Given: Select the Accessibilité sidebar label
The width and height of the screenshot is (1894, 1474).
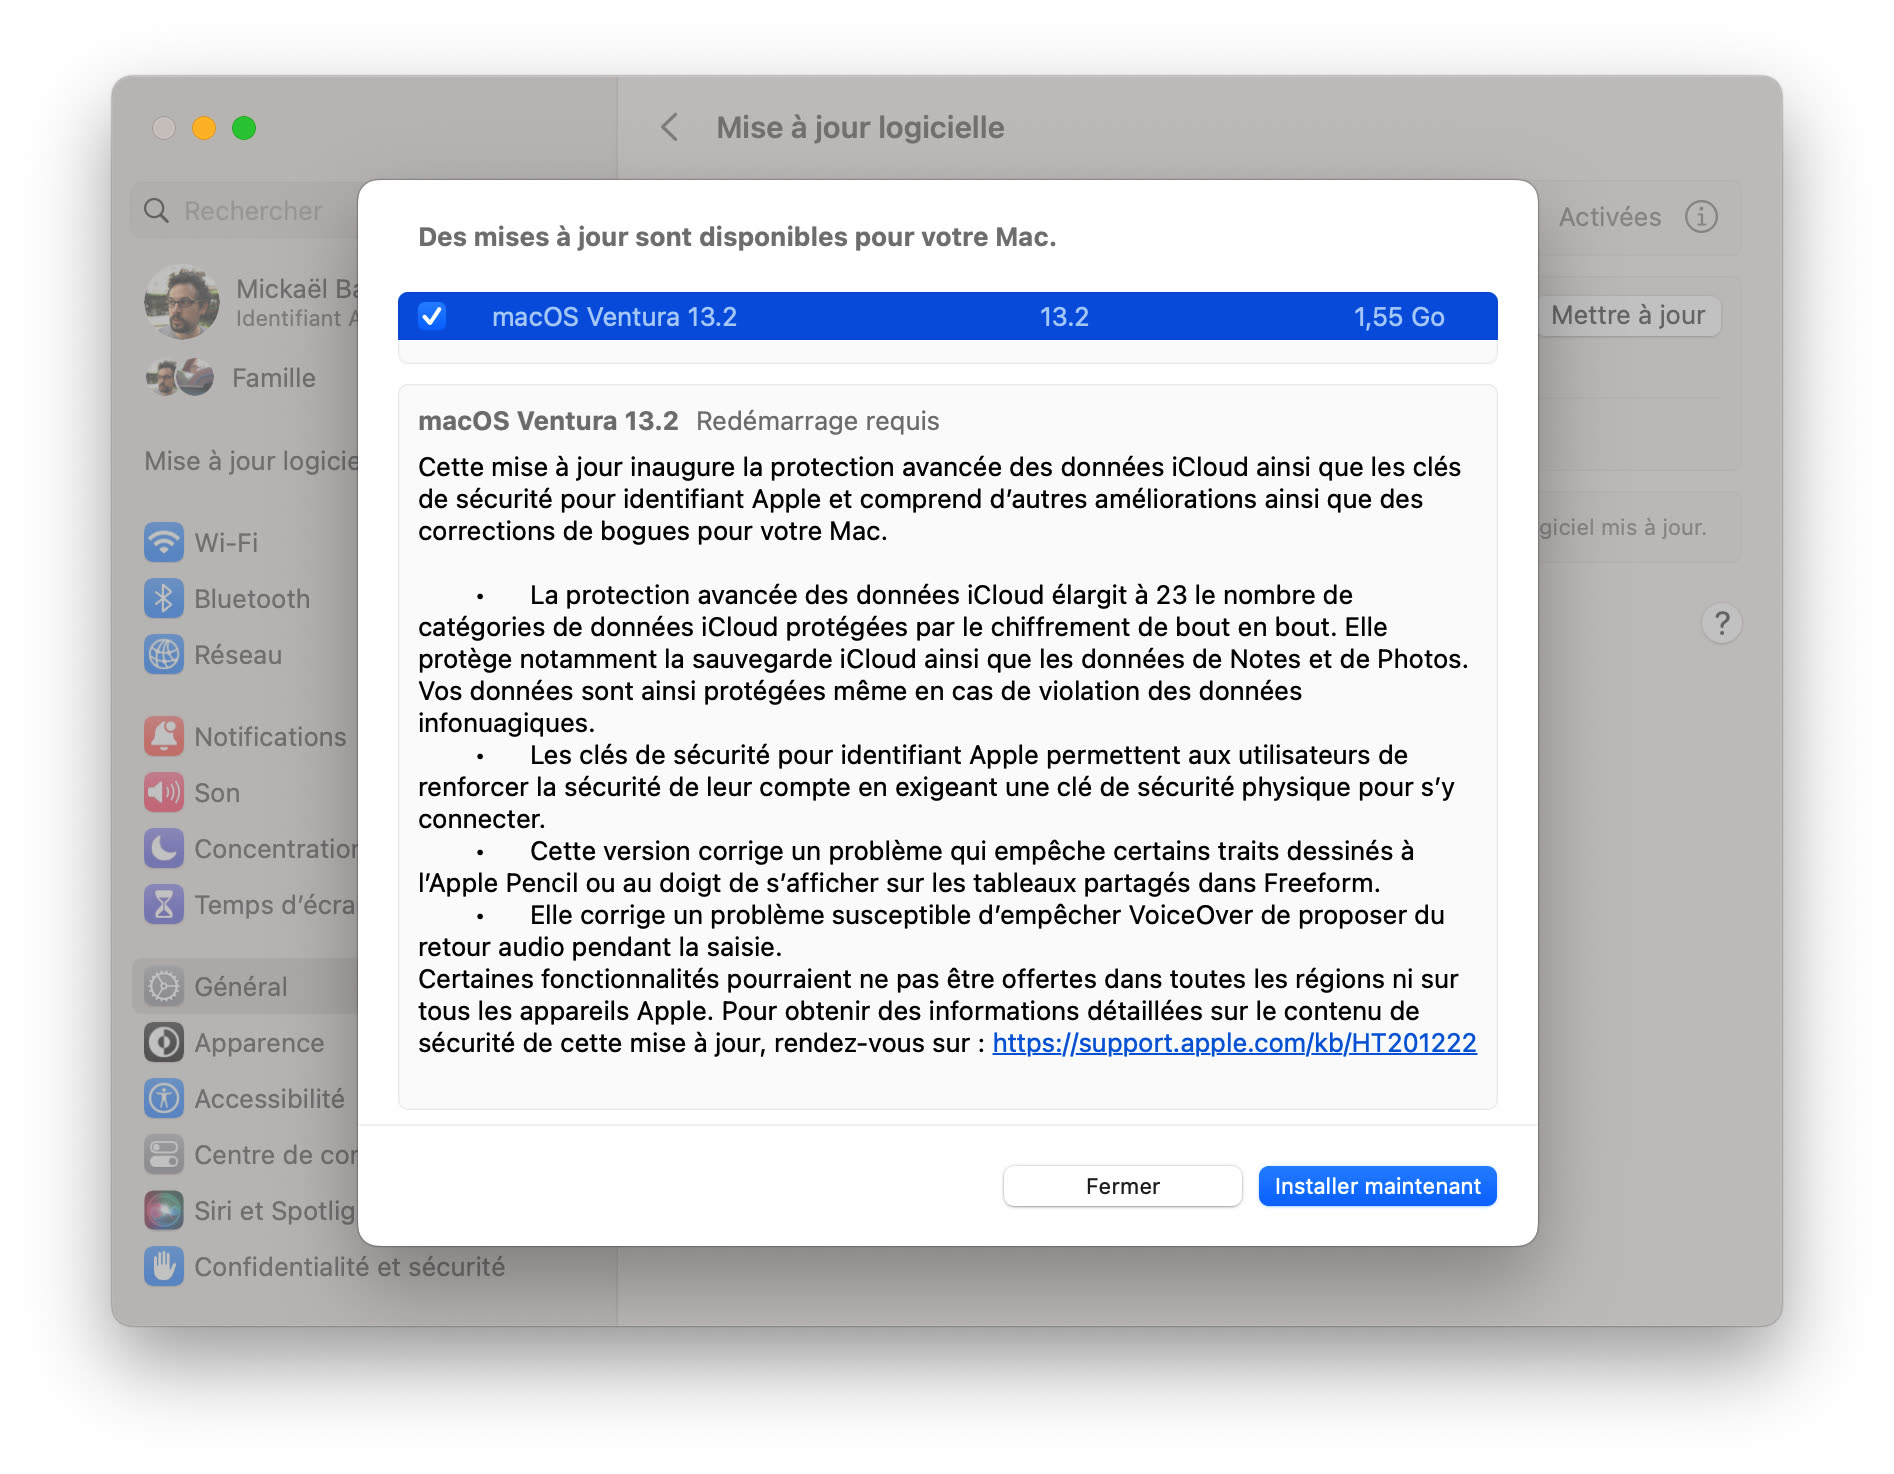Looking at the screenshot, I should click(x=269, y=1098).
